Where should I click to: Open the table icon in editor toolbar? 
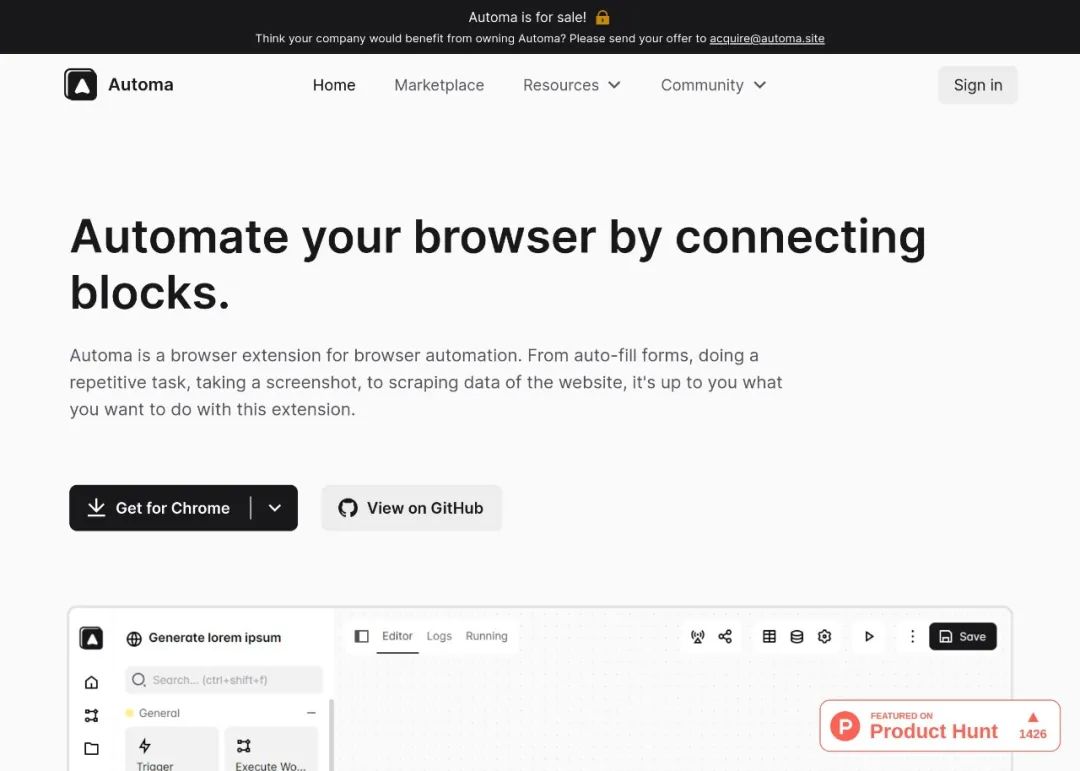click(x=769, y=636)
